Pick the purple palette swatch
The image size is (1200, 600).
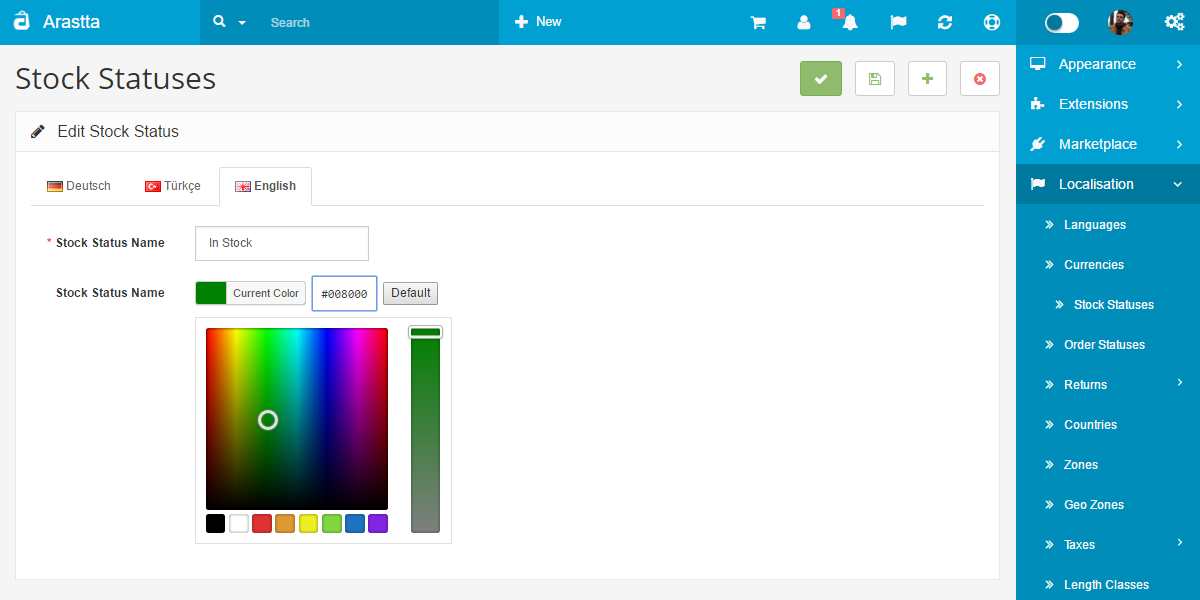click(x=378, y=523)
